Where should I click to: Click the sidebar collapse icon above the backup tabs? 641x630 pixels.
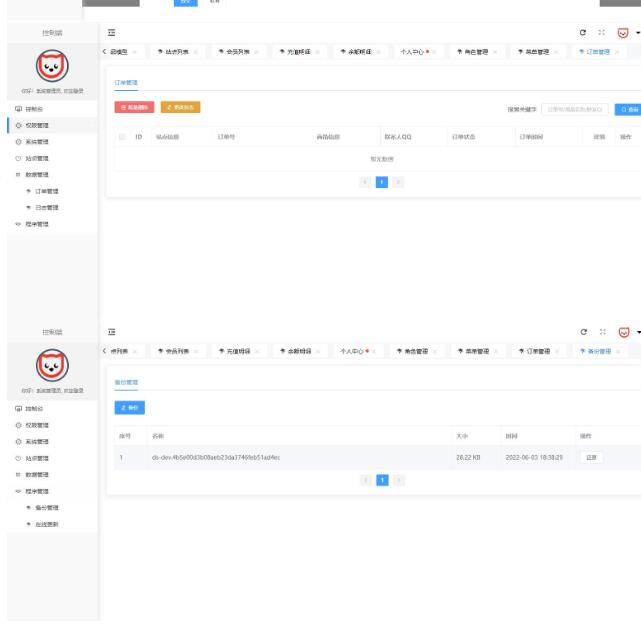pyautogui.click(x=111, y=333)
